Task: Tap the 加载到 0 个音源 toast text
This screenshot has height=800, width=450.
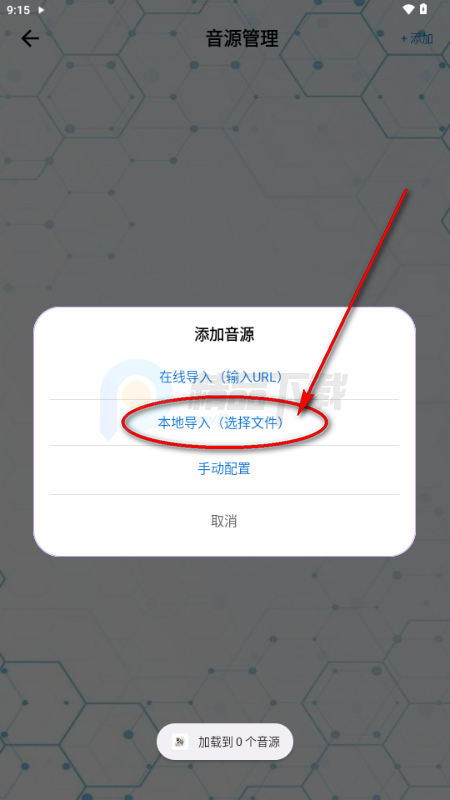Action: pos(239,742)
